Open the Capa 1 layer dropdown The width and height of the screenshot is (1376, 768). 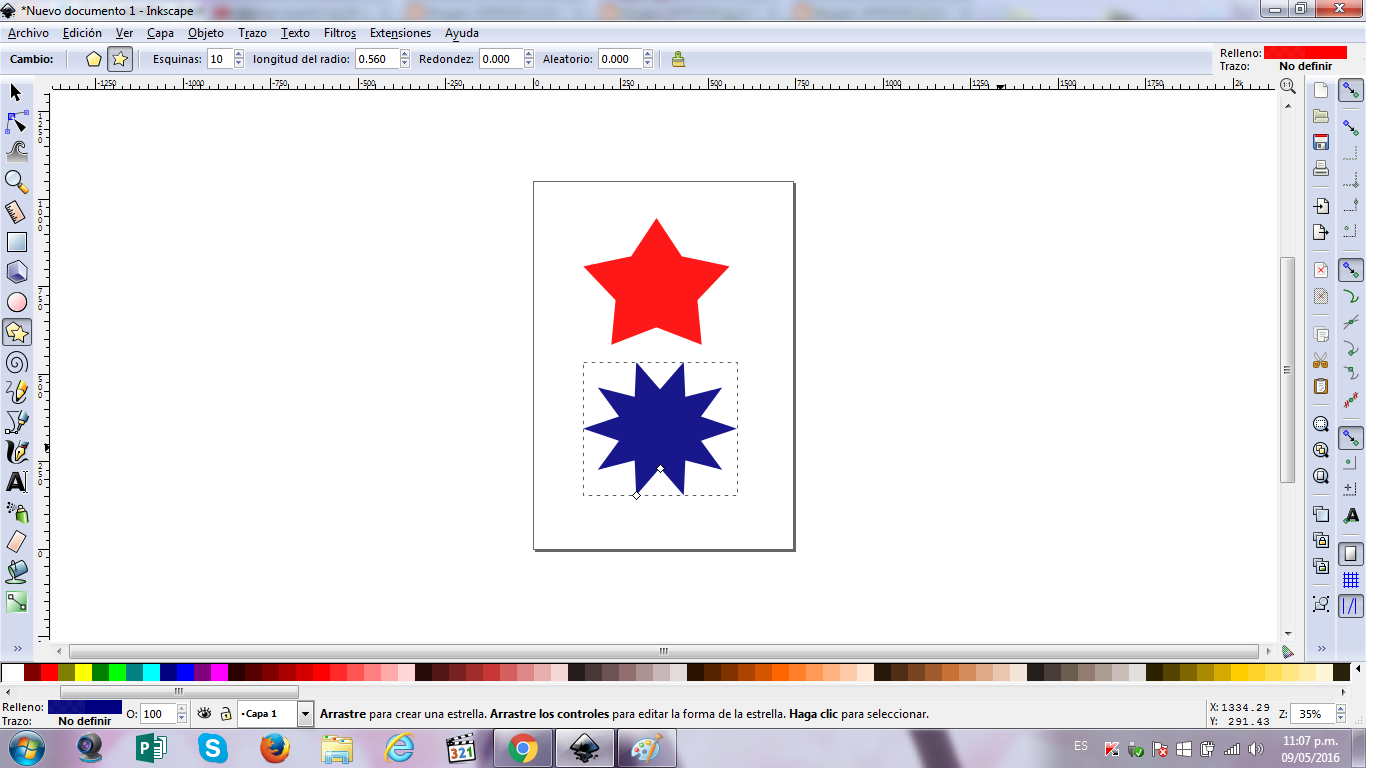[x=305, y=714]
